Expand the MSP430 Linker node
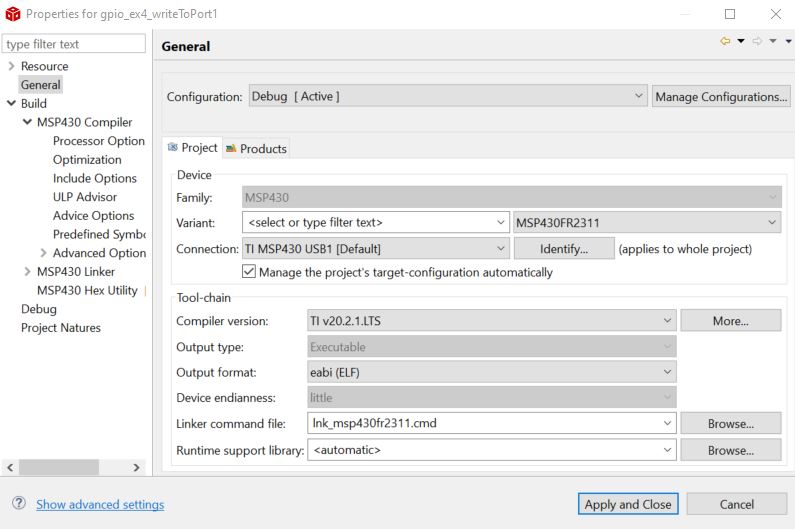Image resolution: width=795 pixels, height=529 pixels. [x=27, y=271]
